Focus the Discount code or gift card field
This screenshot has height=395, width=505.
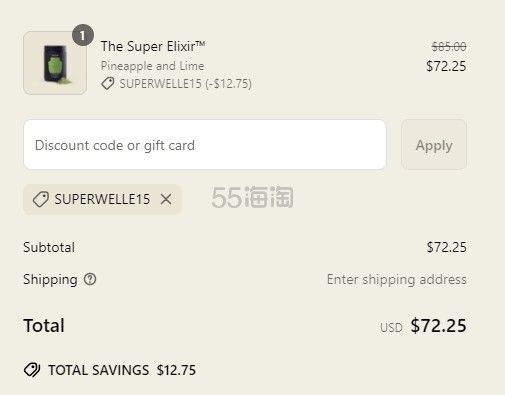tap(205, 145)
